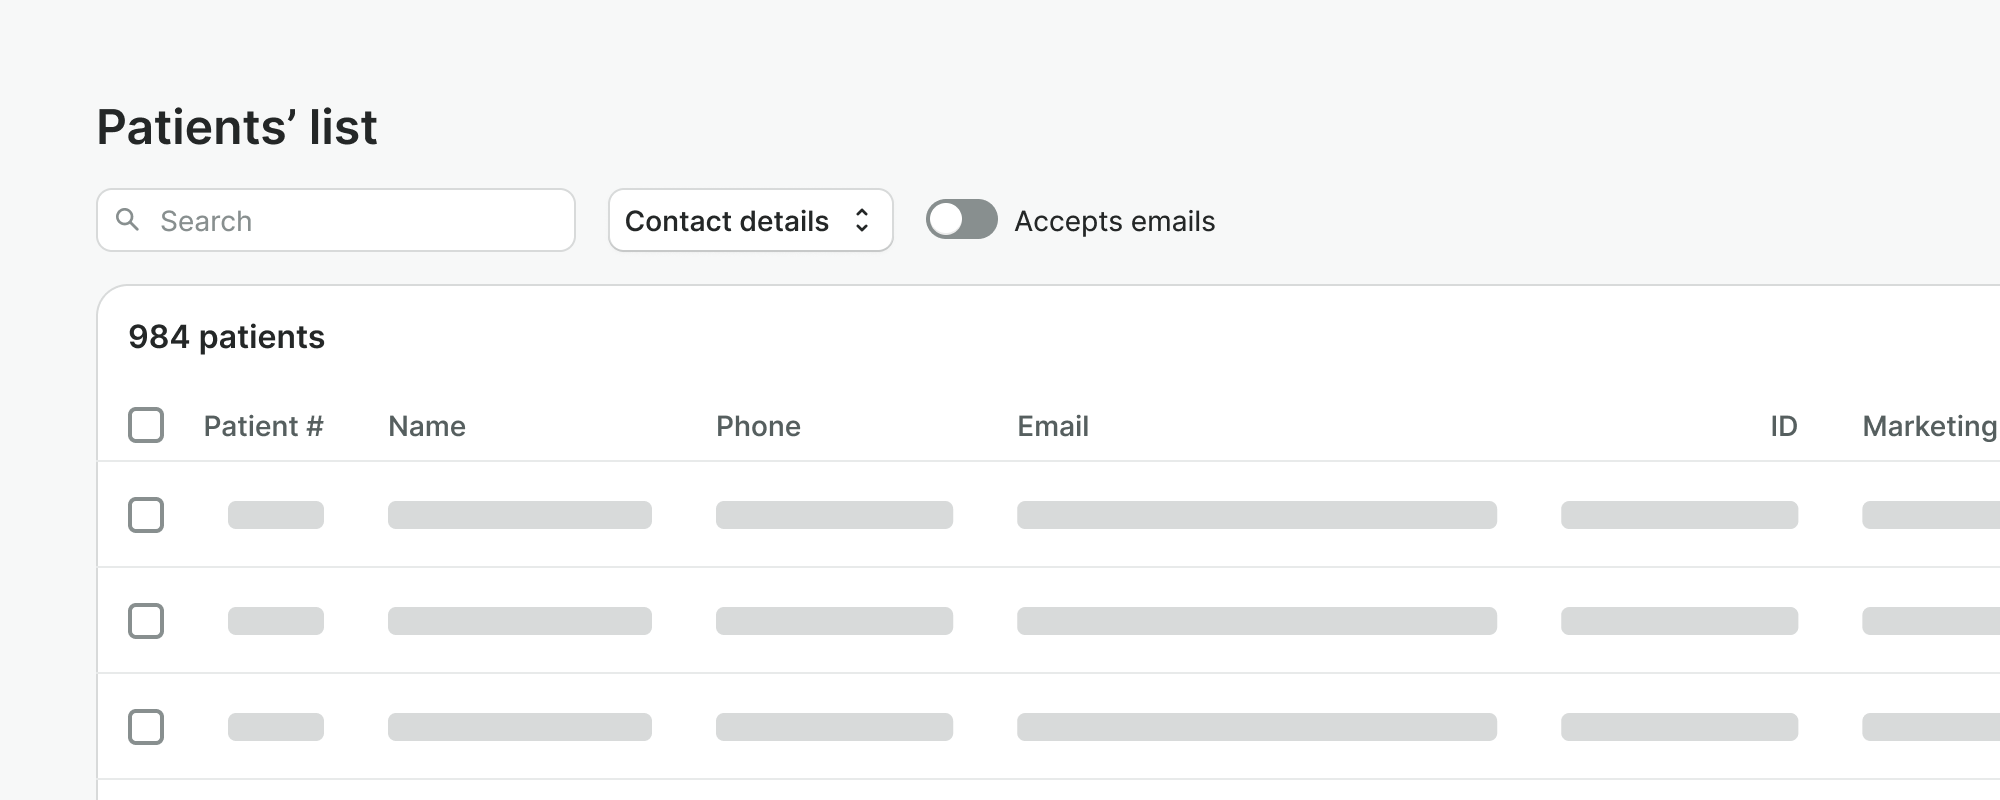Click the second row email placeholder
The image size is (2000, 800).
pyautogui.click(x=1256, y=621)
